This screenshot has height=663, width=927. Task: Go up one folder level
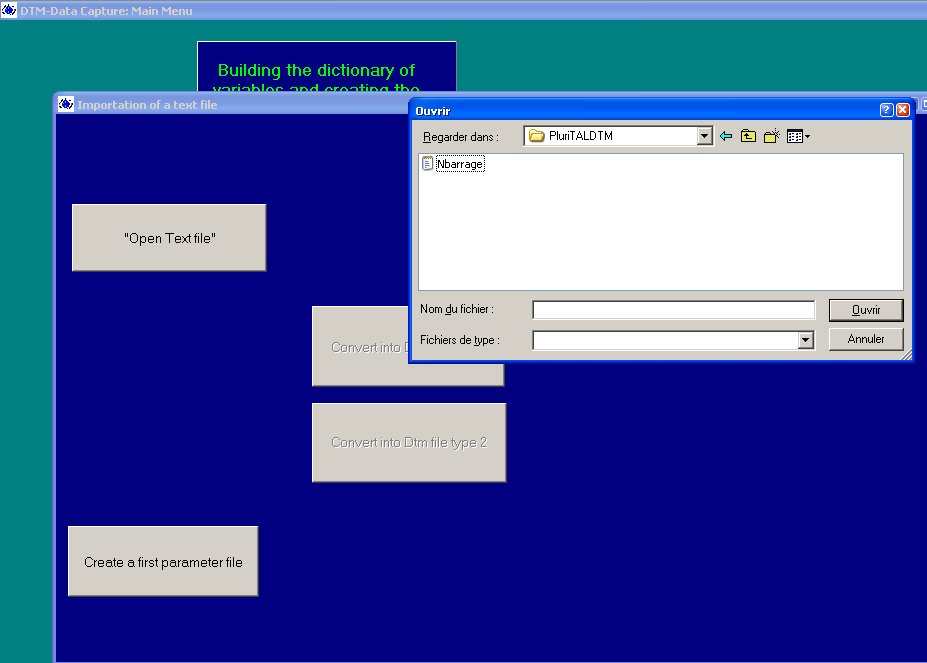(748, 137)
